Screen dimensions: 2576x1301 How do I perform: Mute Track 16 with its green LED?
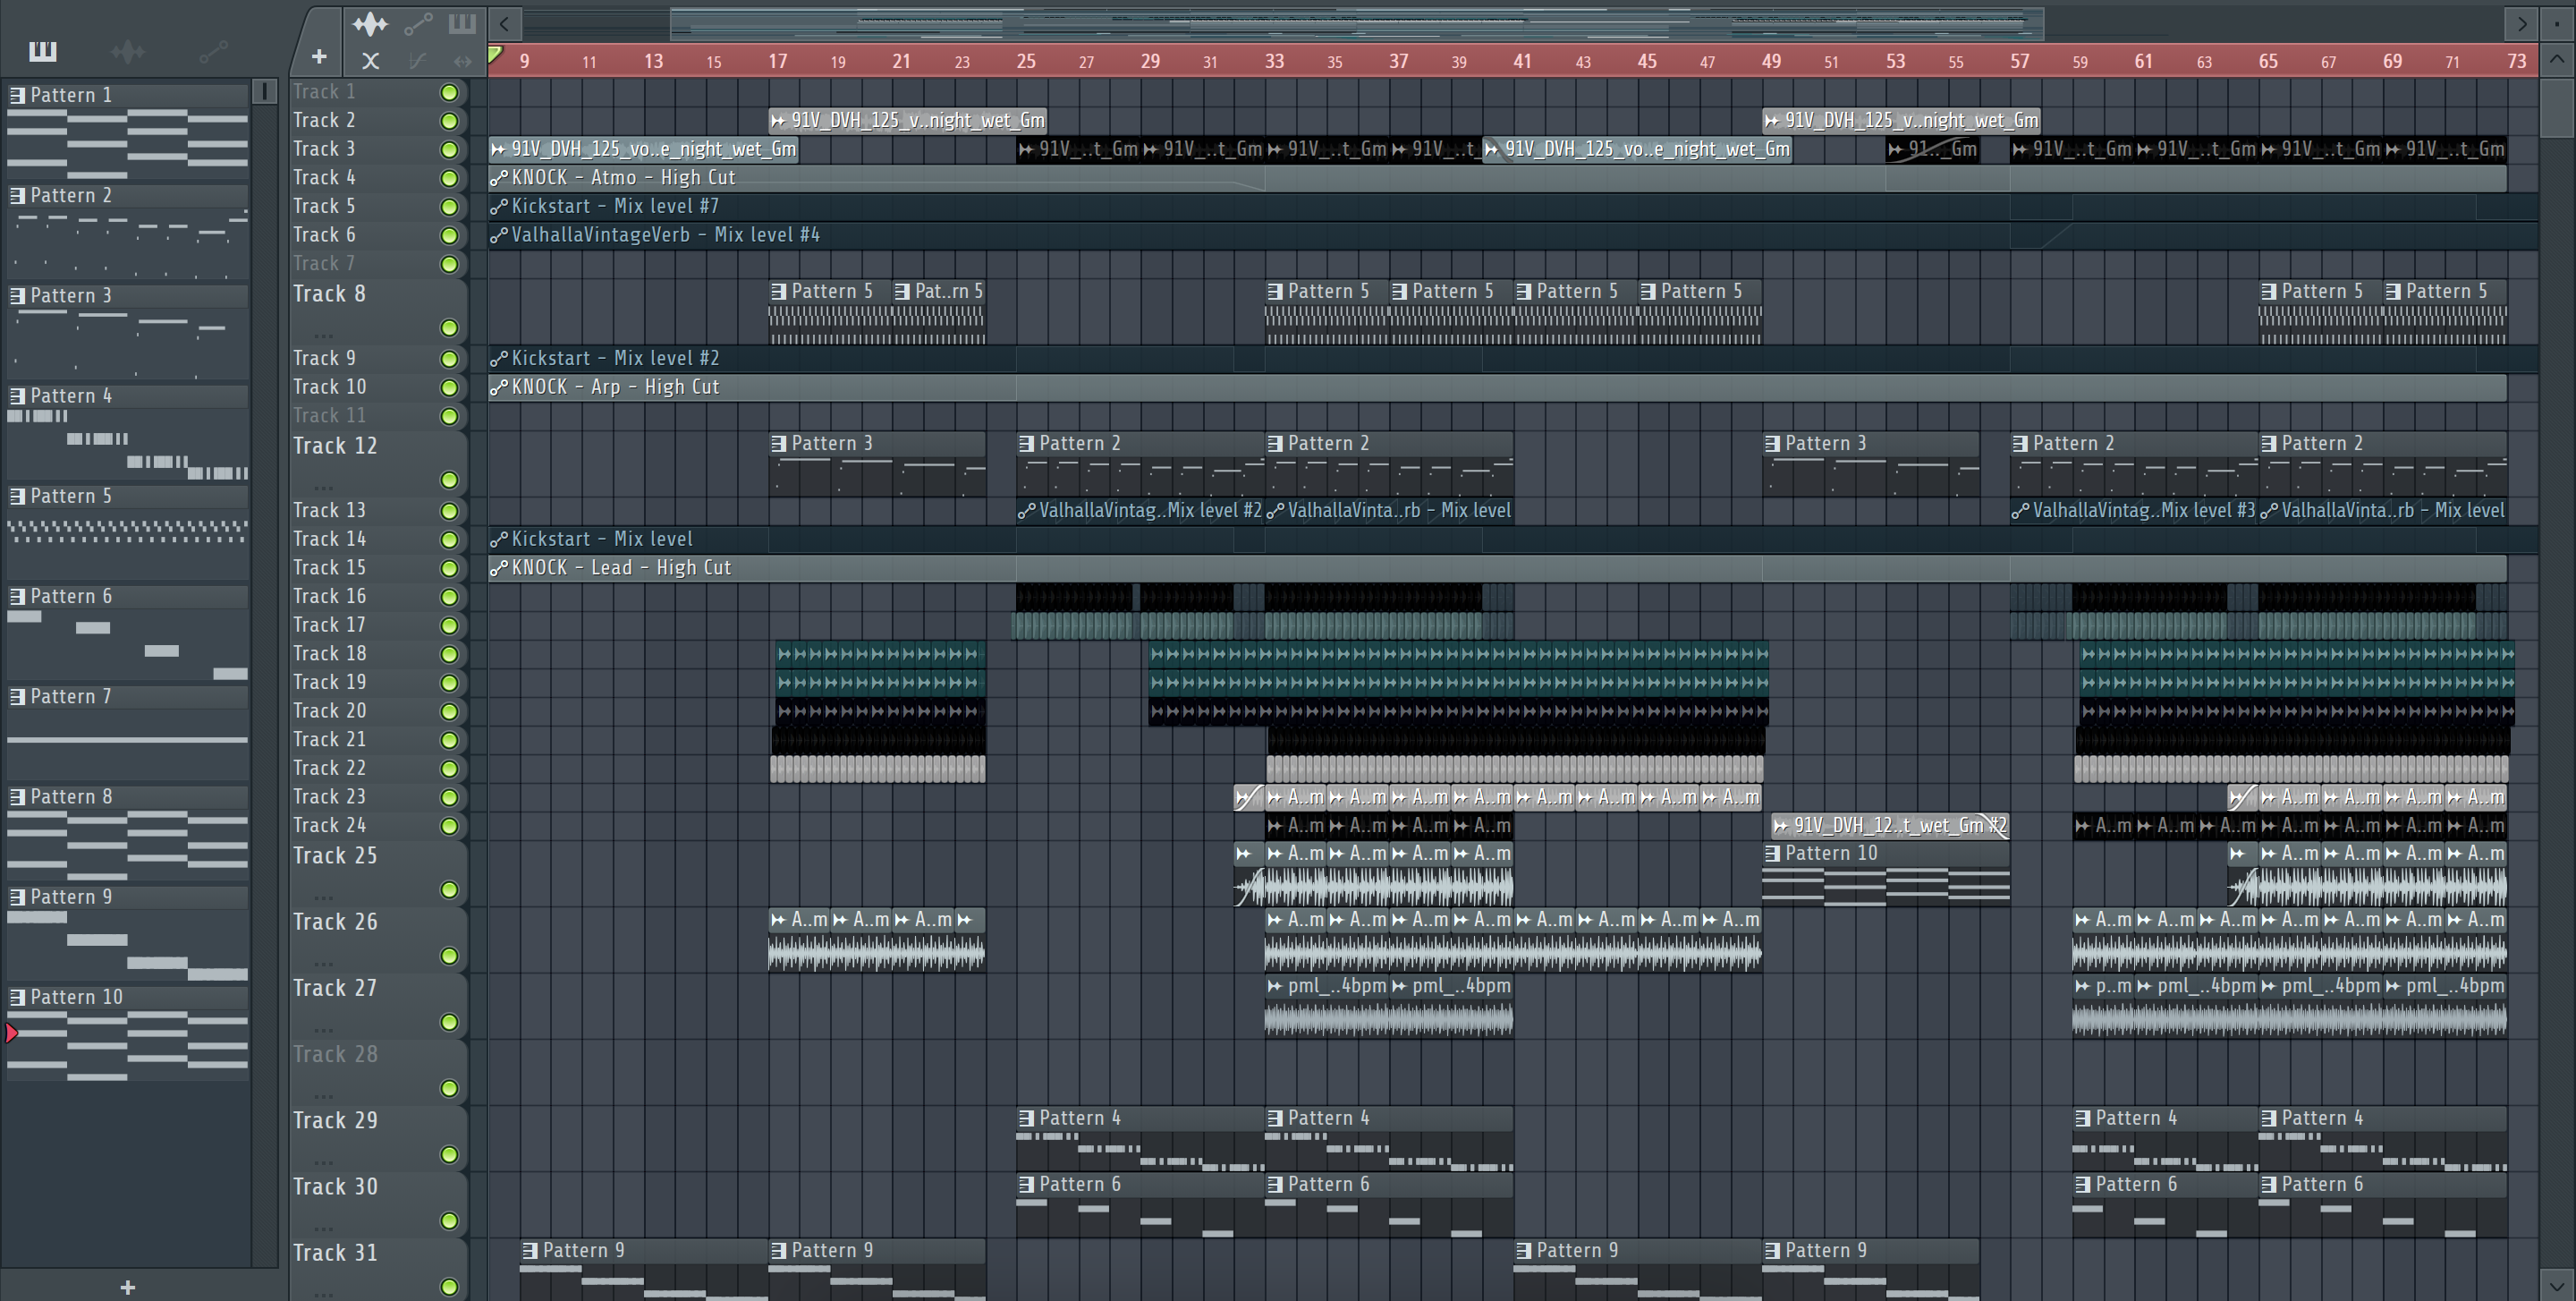(x=449, y=597)
